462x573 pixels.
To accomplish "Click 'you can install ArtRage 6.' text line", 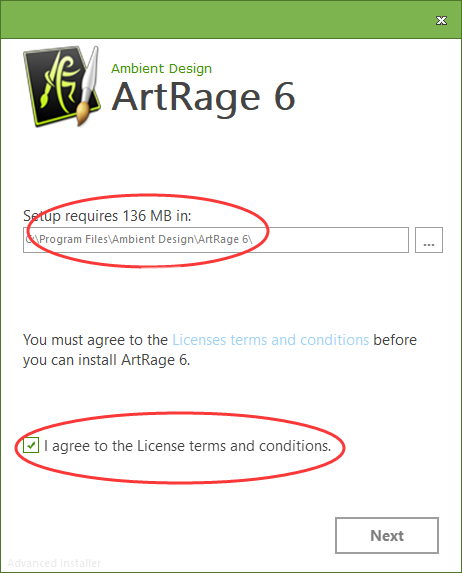I will click(107, 360).
